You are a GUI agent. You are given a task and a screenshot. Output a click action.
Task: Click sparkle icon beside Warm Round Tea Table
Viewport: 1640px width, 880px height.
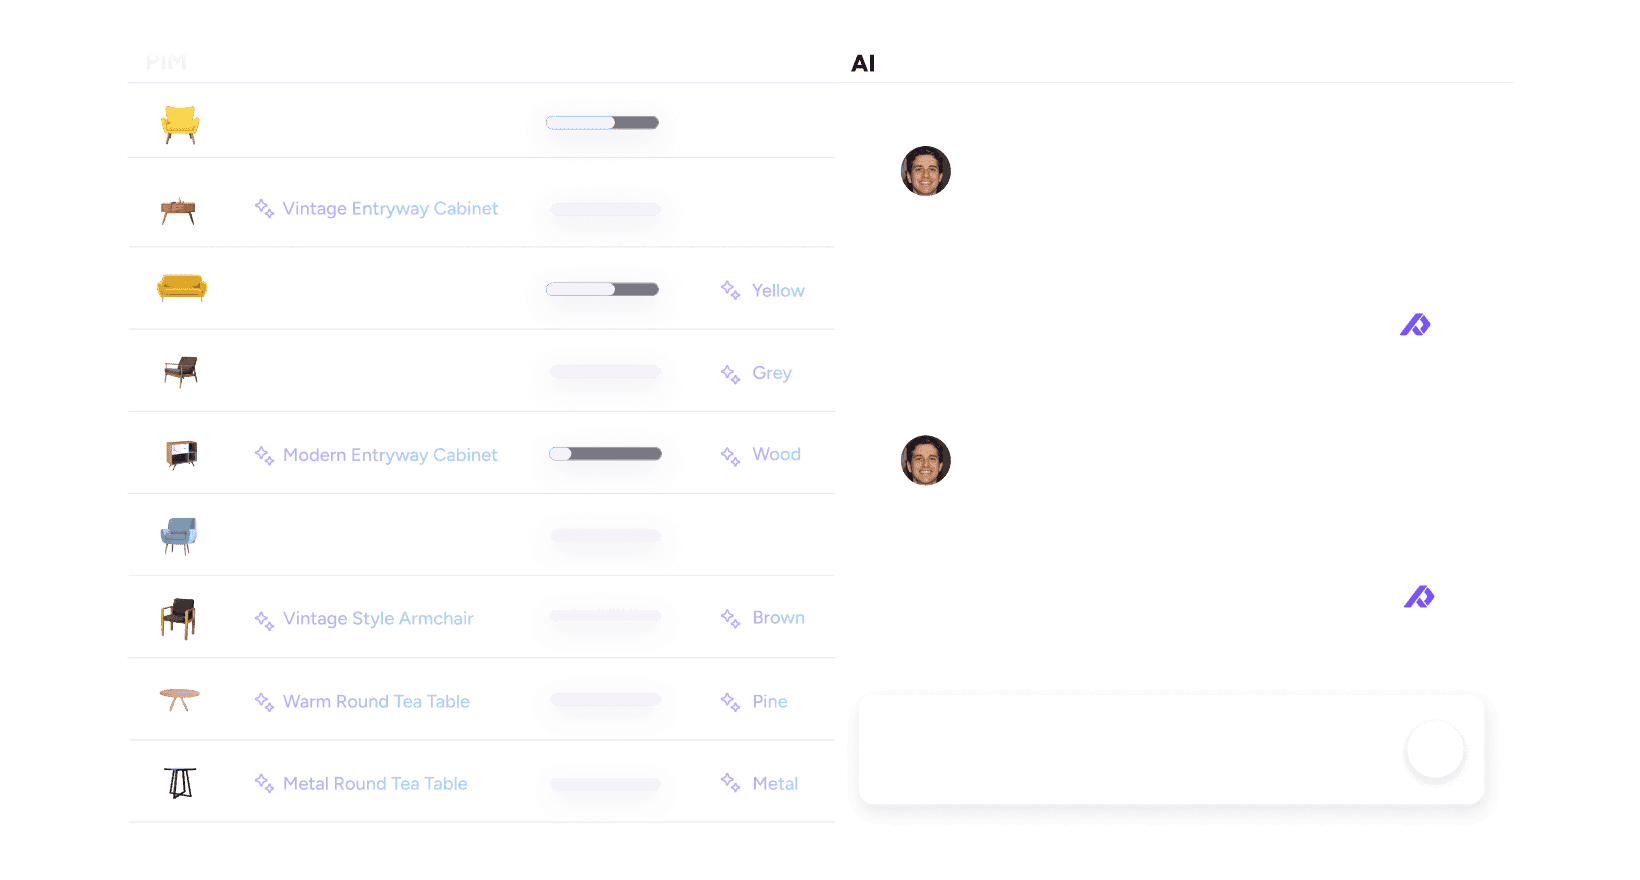click(264, 702)
